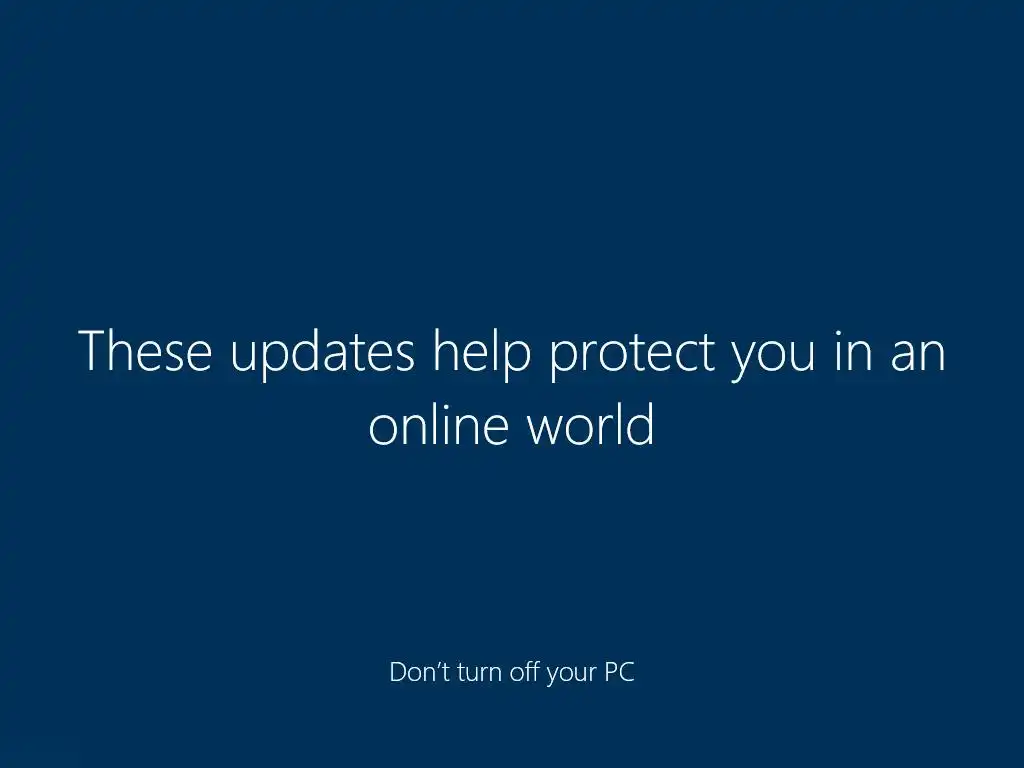Viewport: 1024px width, 768px height.
Task: Click the word "an" ending the first line
Action: tap(918, 357)
